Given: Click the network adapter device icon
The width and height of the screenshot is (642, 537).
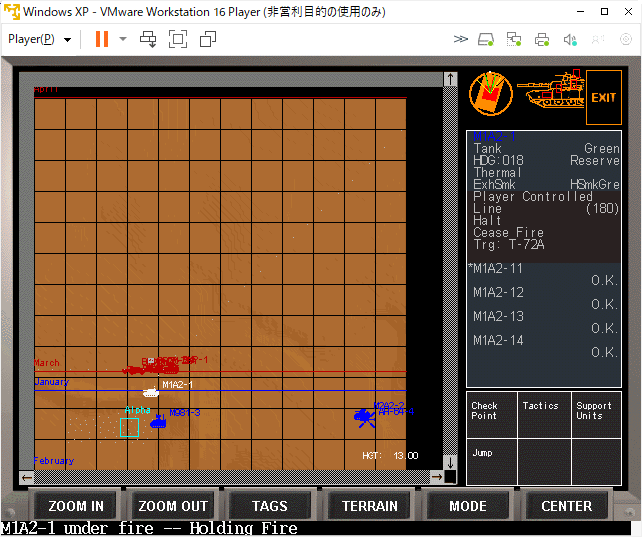Looking at the screenshot, I should coord(514,39).
